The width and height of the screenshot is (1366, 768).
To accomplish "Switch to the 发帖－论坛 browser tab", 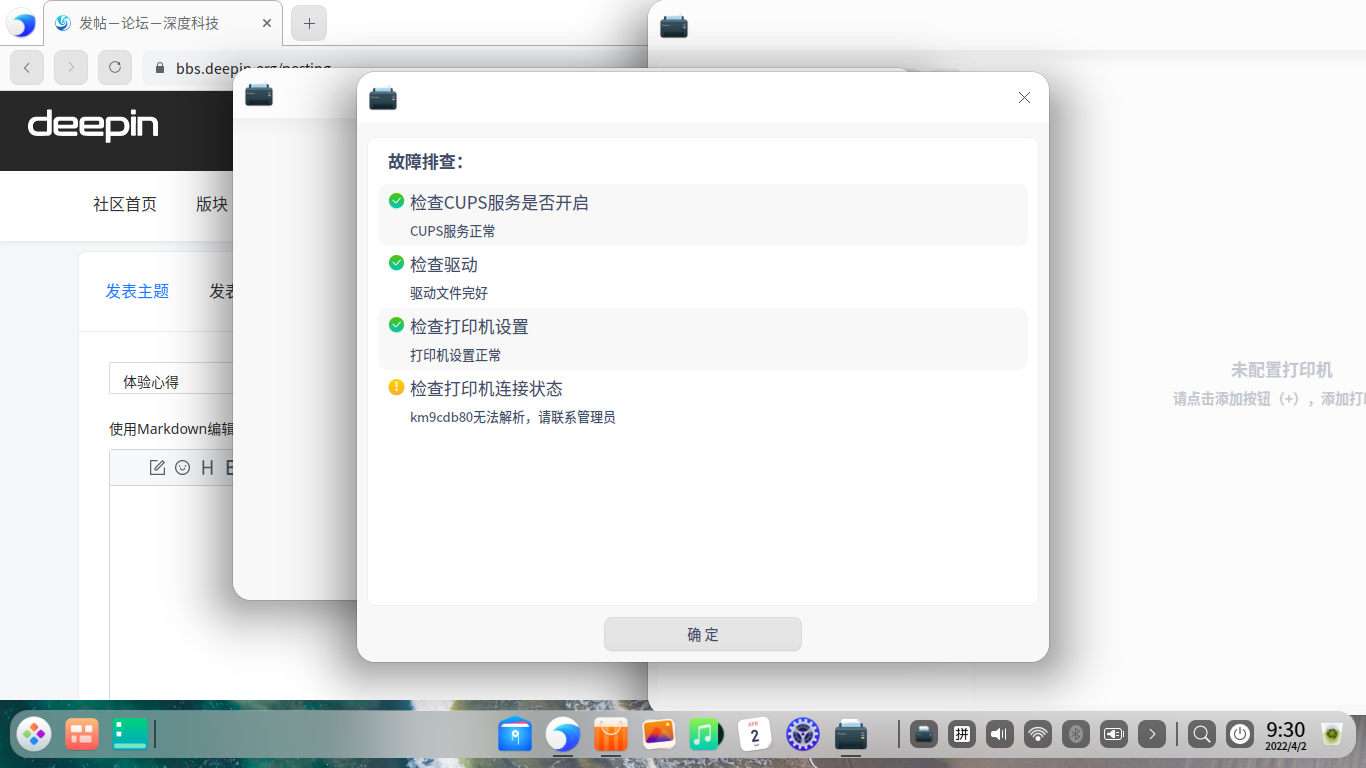I will coord(150,22).
